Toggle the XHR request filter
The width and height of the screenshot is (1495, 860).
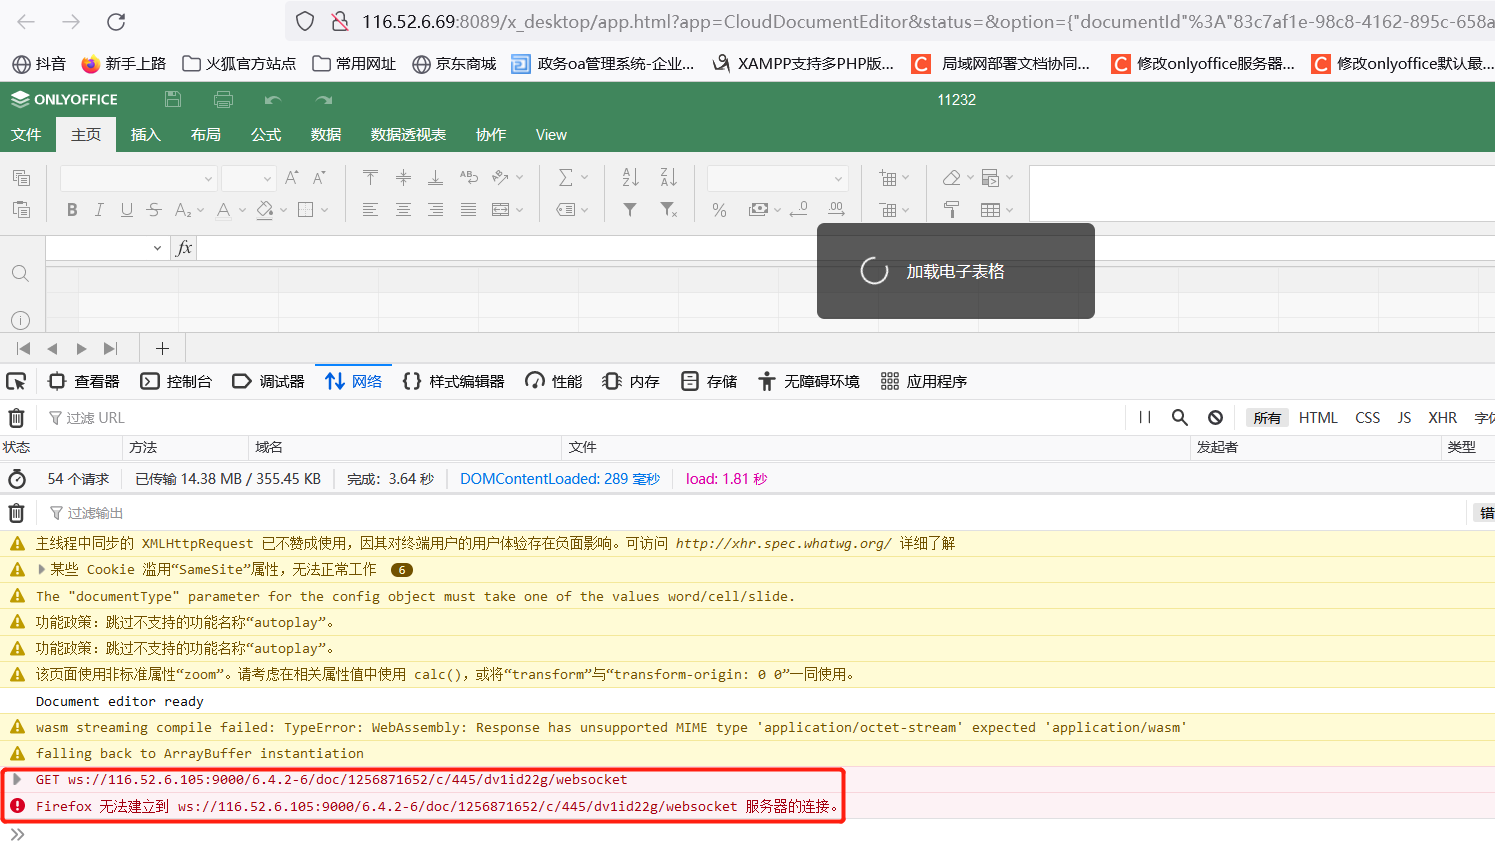pyautogui.click(x=1442, y=418)
